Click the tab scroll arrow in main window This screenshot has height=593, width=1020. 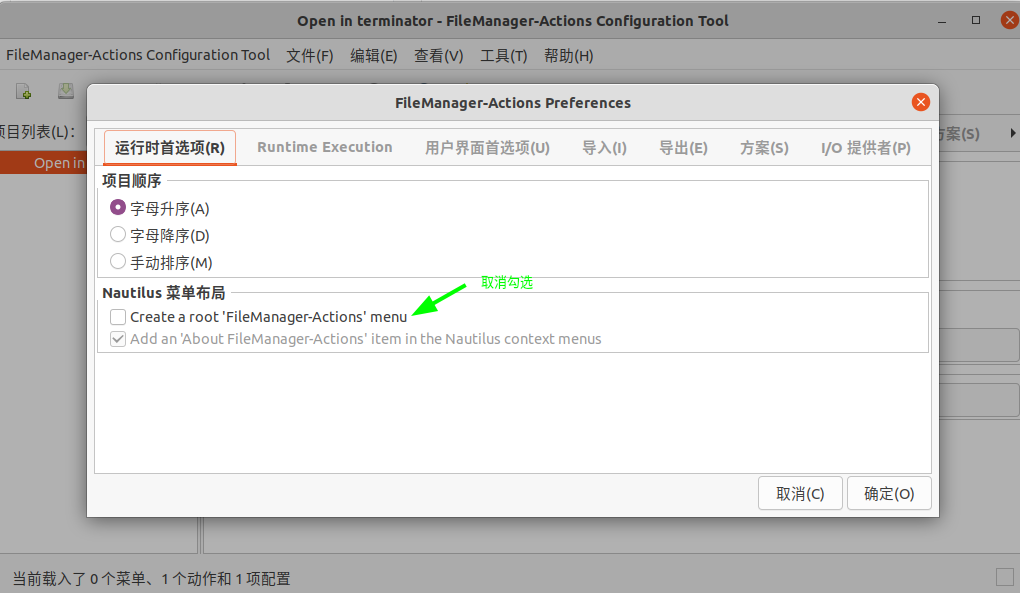pyautogui.click(x=1013, y=133)
